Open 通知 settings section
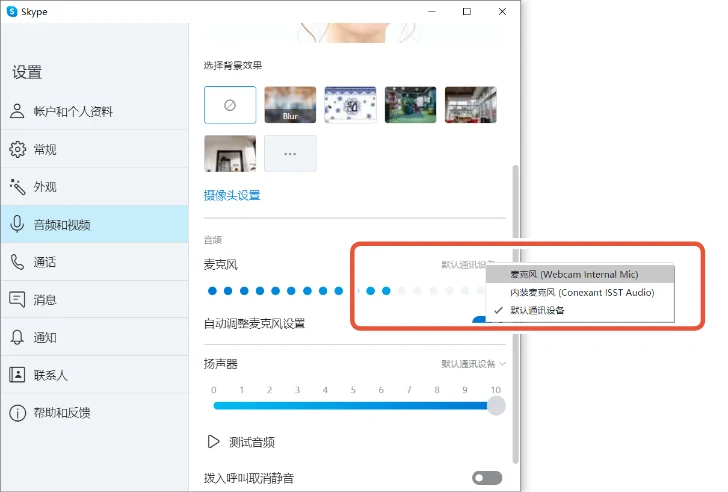This screenshot has height=492, width=728. (x=95, y=337)
